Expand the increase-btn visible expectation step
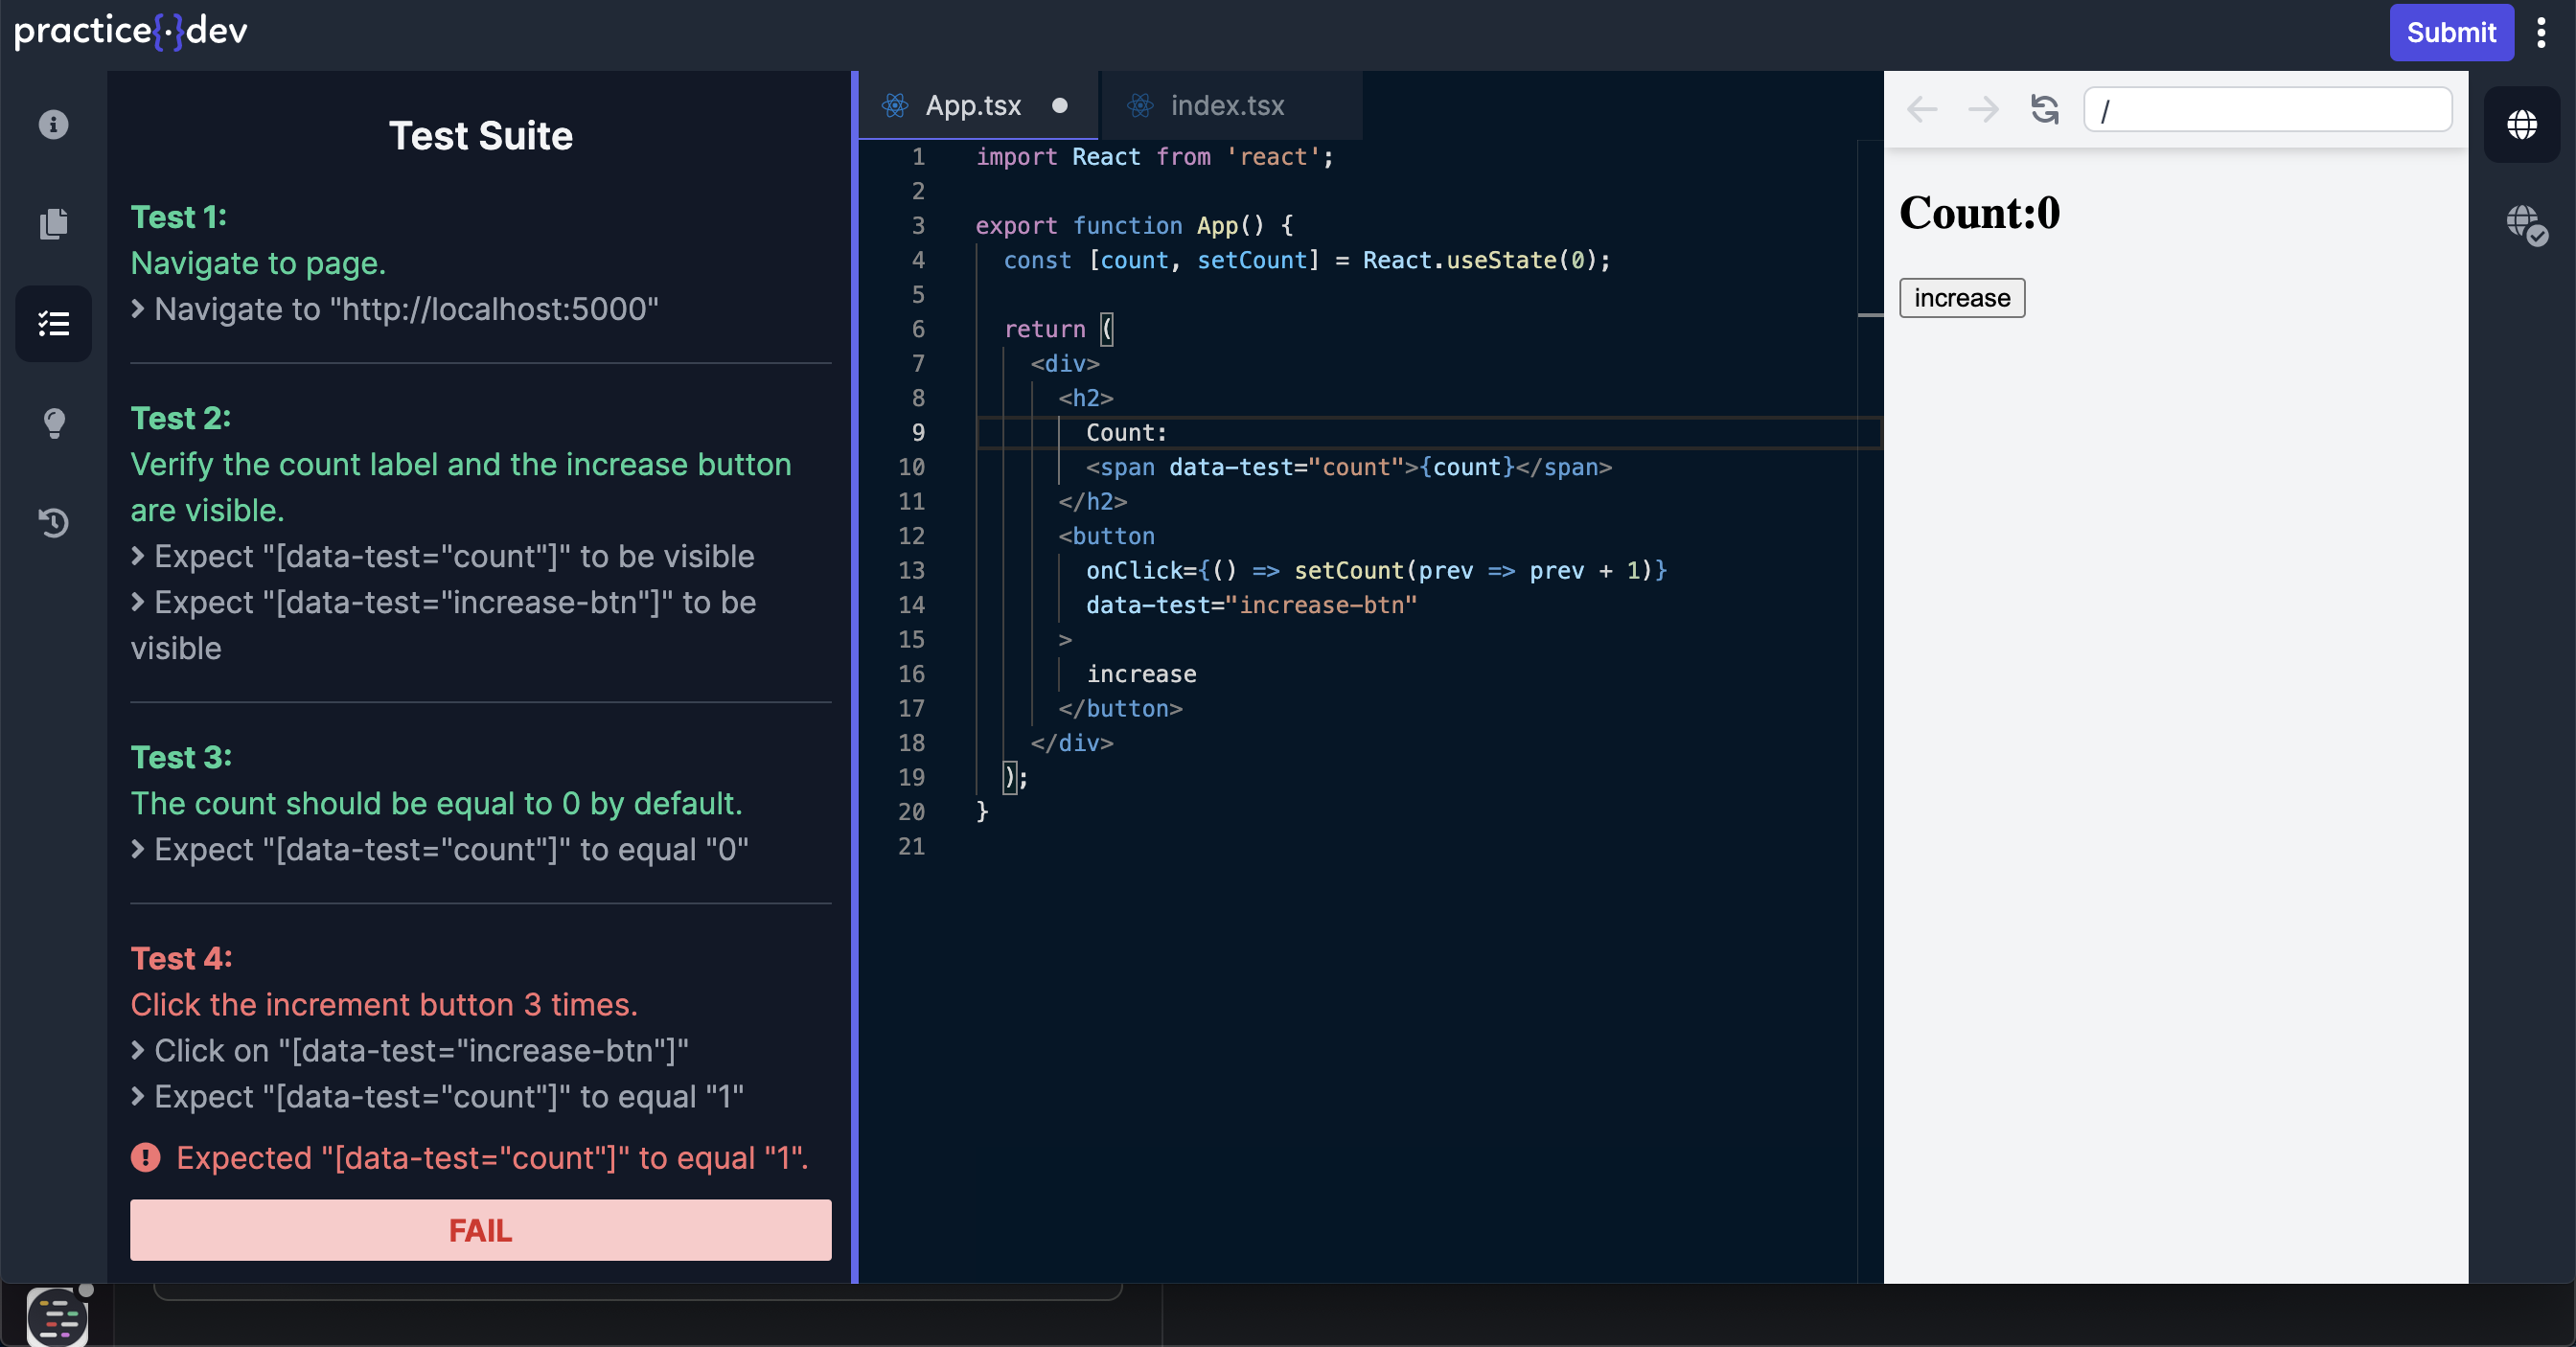The width and height of the screenshot is (2576, 1347). [x=443, y=625]
